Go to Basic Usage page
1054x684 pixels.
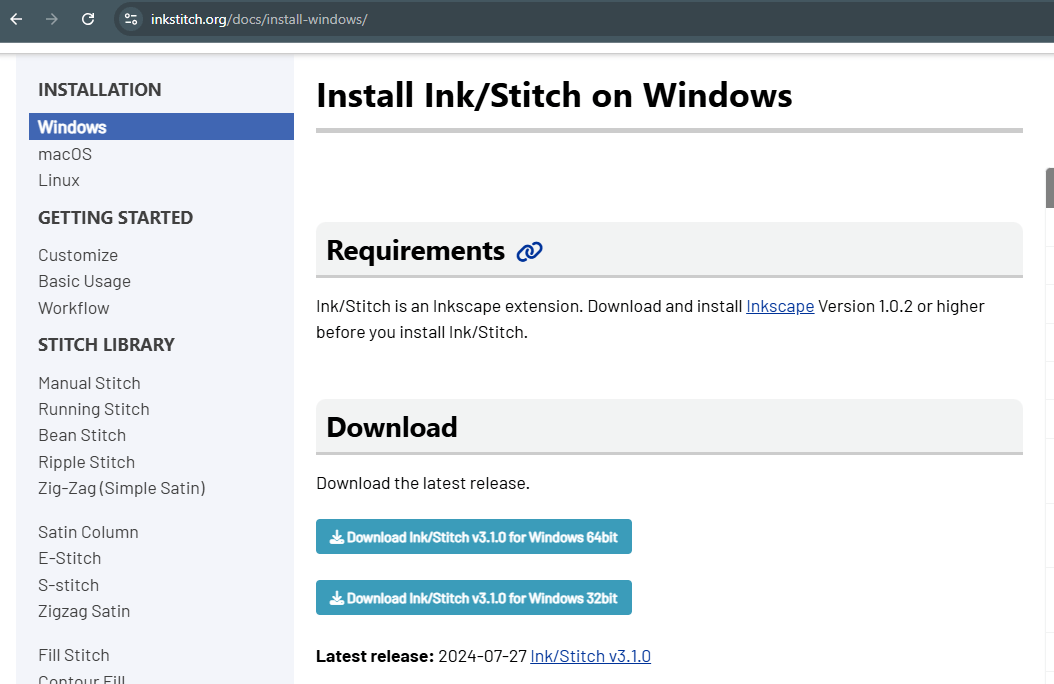pos(84,282)
